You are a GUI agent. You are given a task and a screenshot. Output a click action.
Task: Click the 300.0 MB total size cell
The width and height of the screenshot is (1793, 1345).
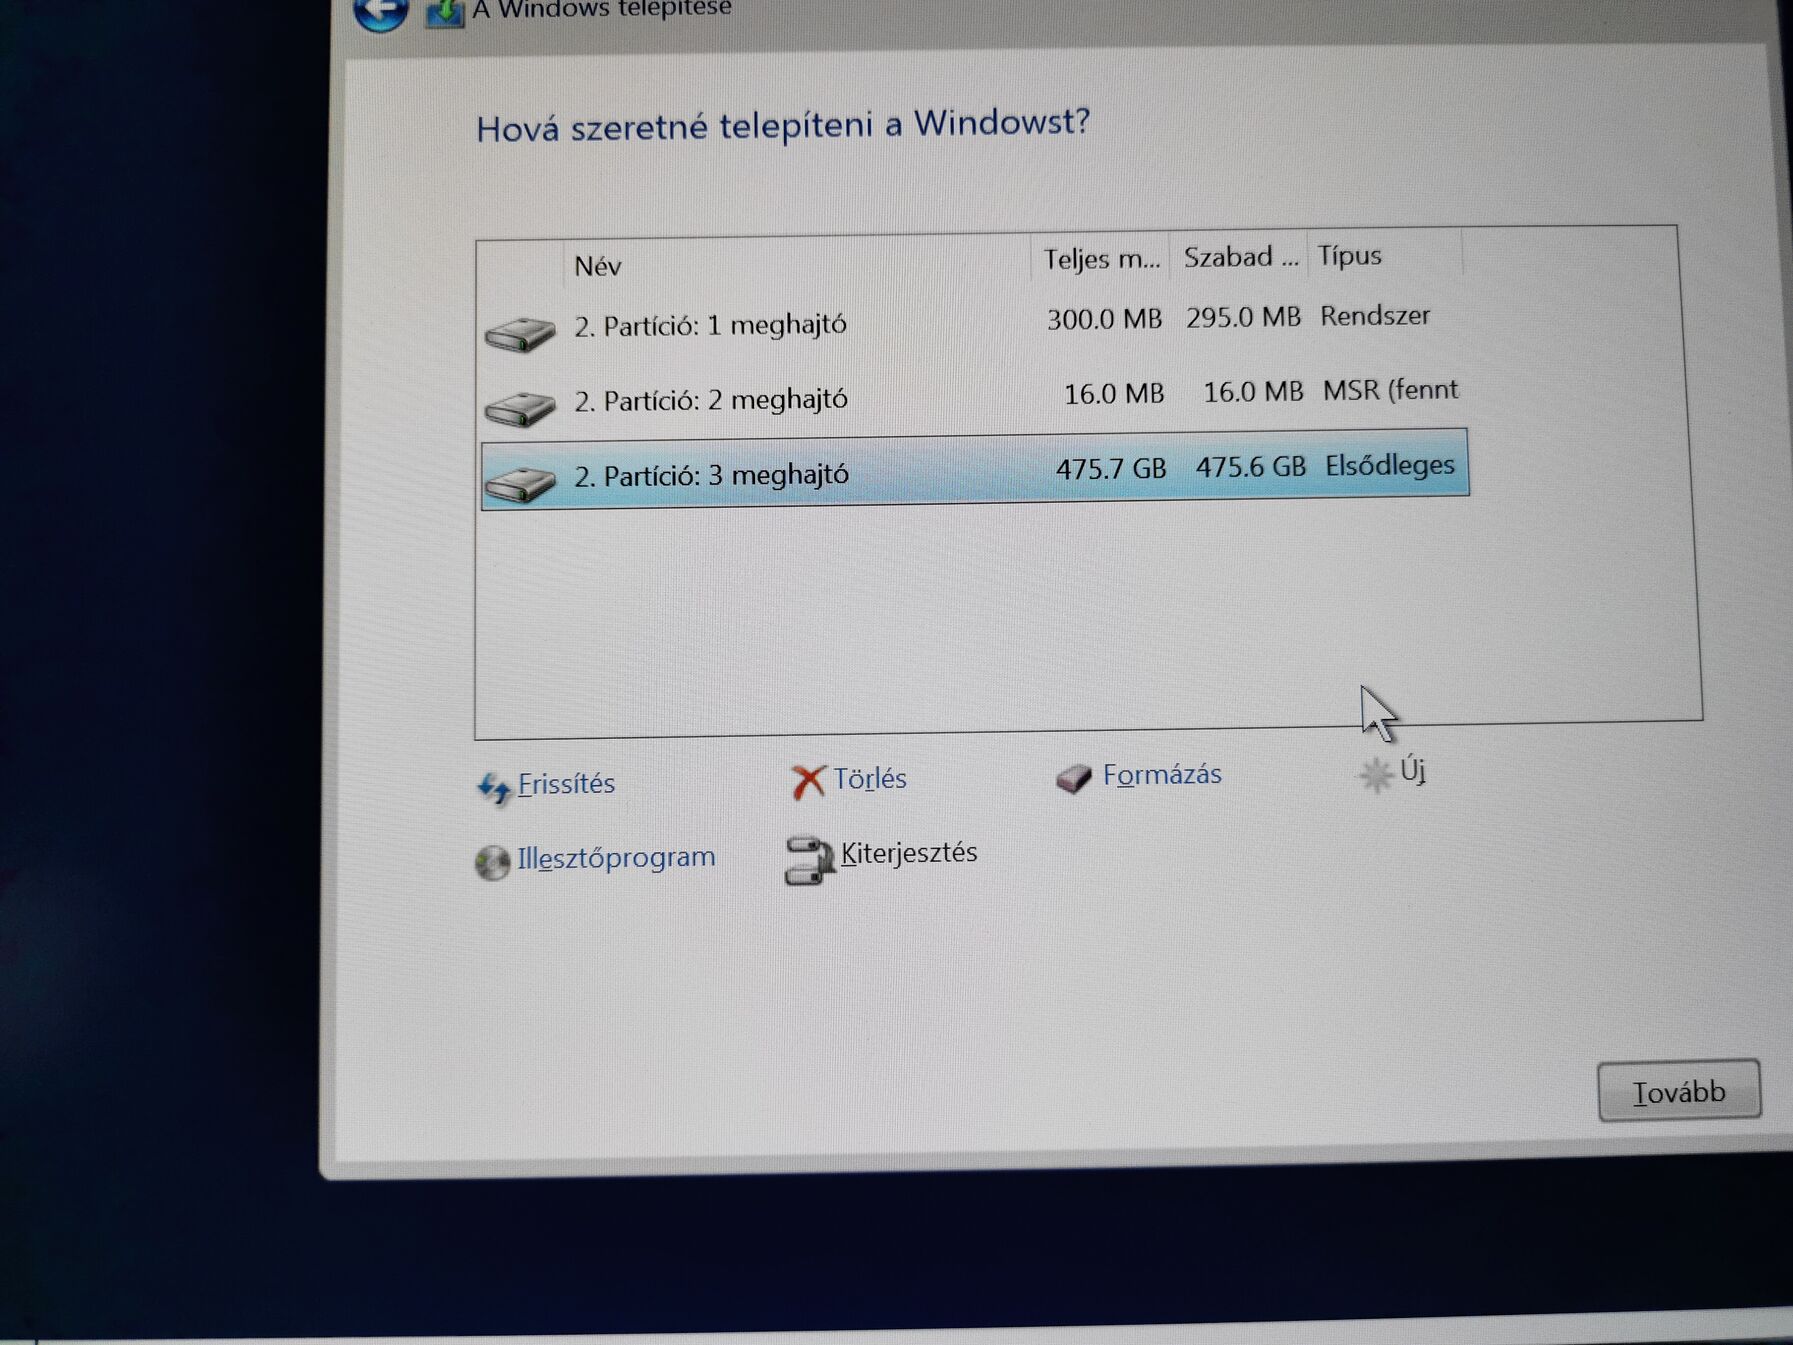pyautogui.click(x=1104, y=320)
